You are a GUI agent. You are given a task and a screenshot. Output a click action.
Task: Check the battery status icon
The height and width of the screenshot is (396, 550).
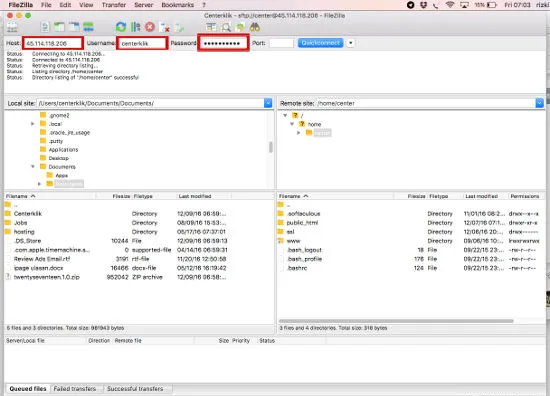[x=492, y=5]
